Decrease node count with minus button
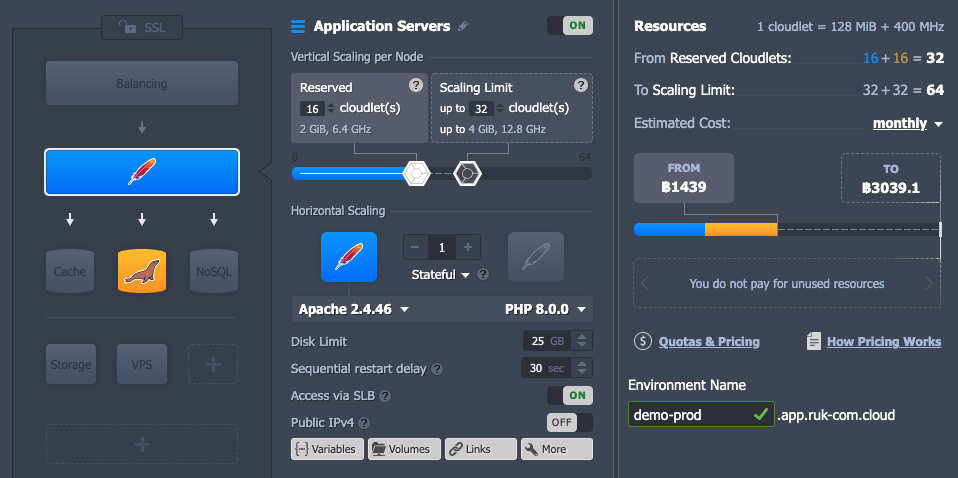The image size is (958, 478). click(x=415, y=248)
